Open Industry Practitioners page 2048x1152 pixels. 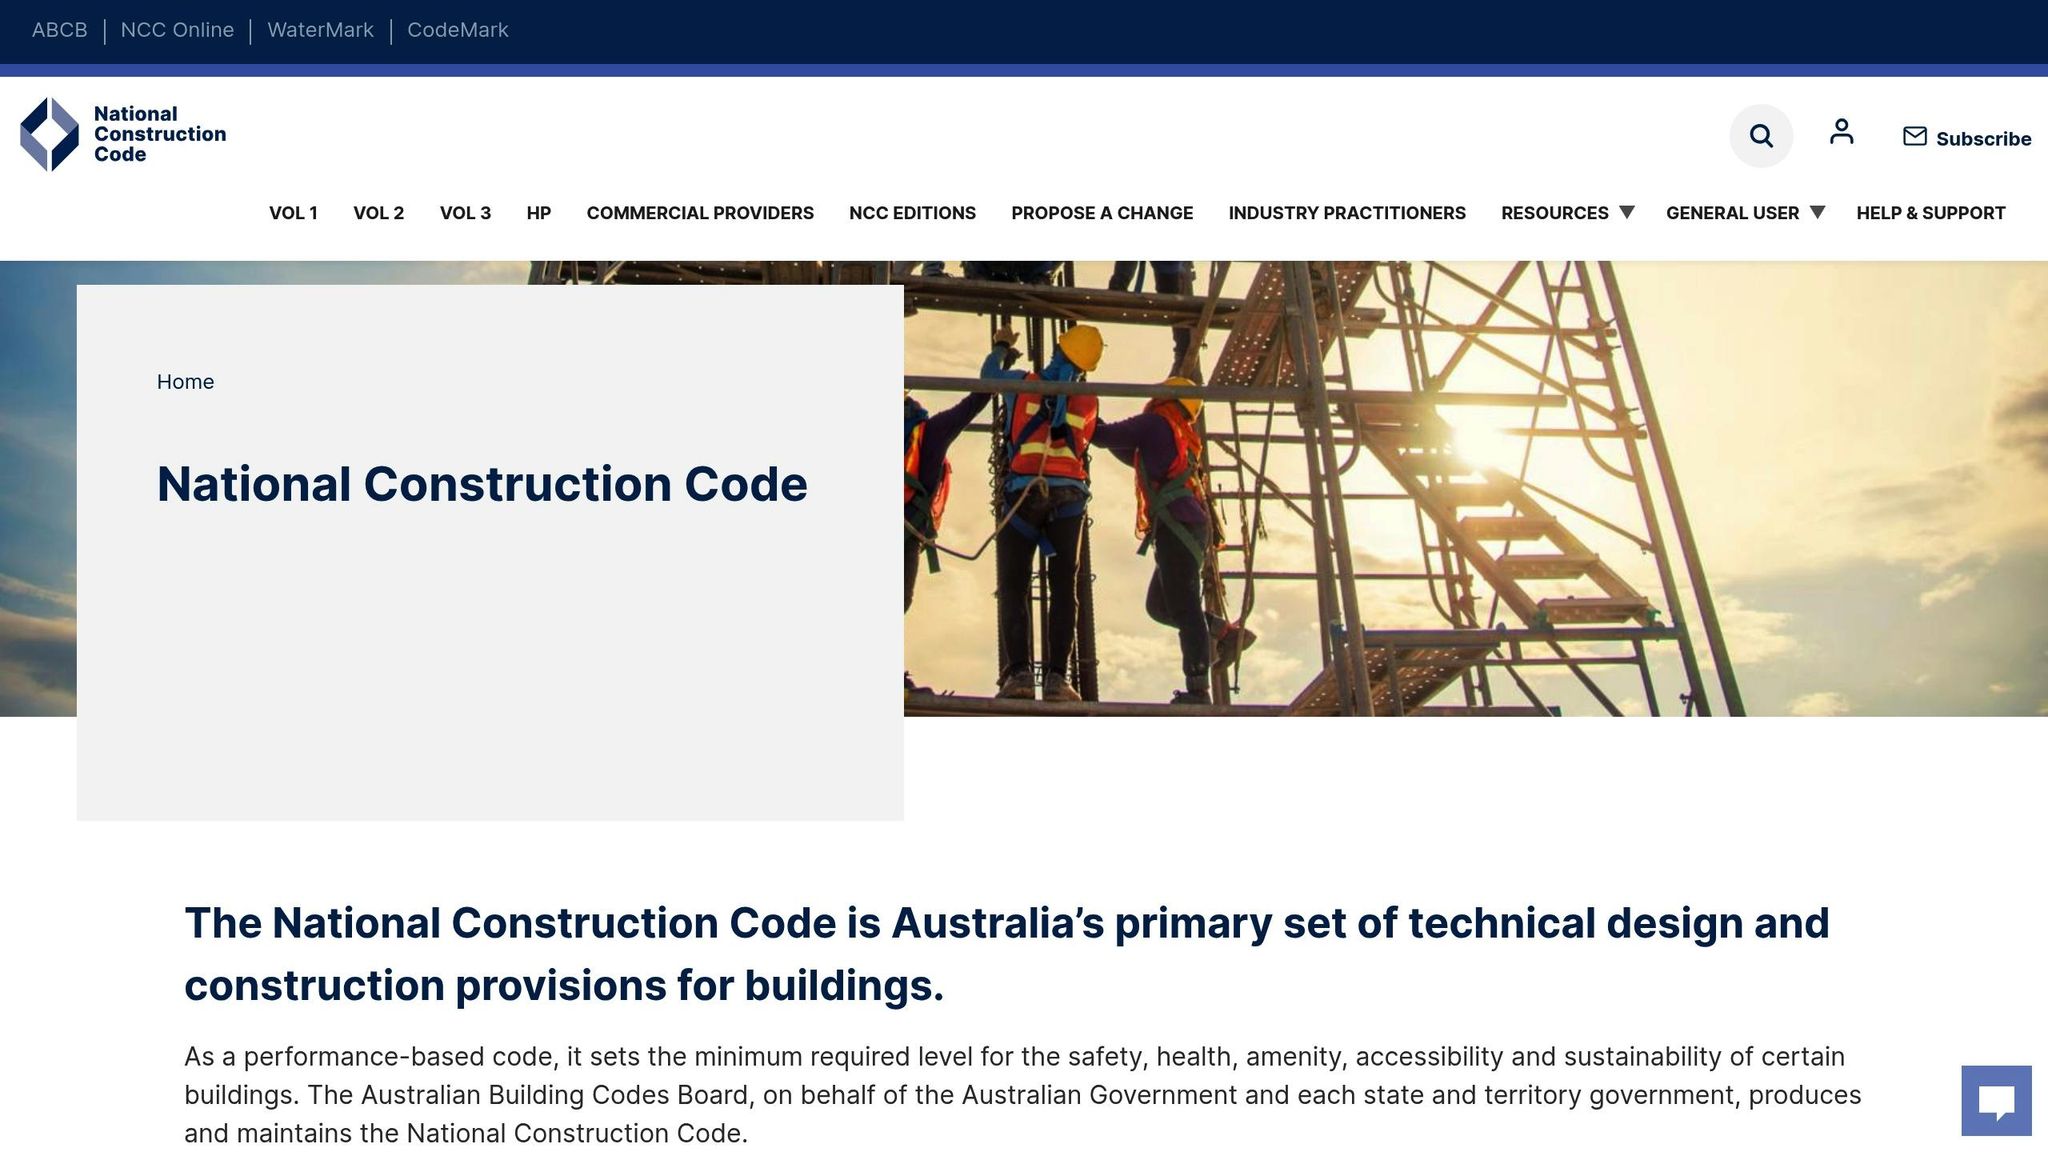coord(1347,213)
